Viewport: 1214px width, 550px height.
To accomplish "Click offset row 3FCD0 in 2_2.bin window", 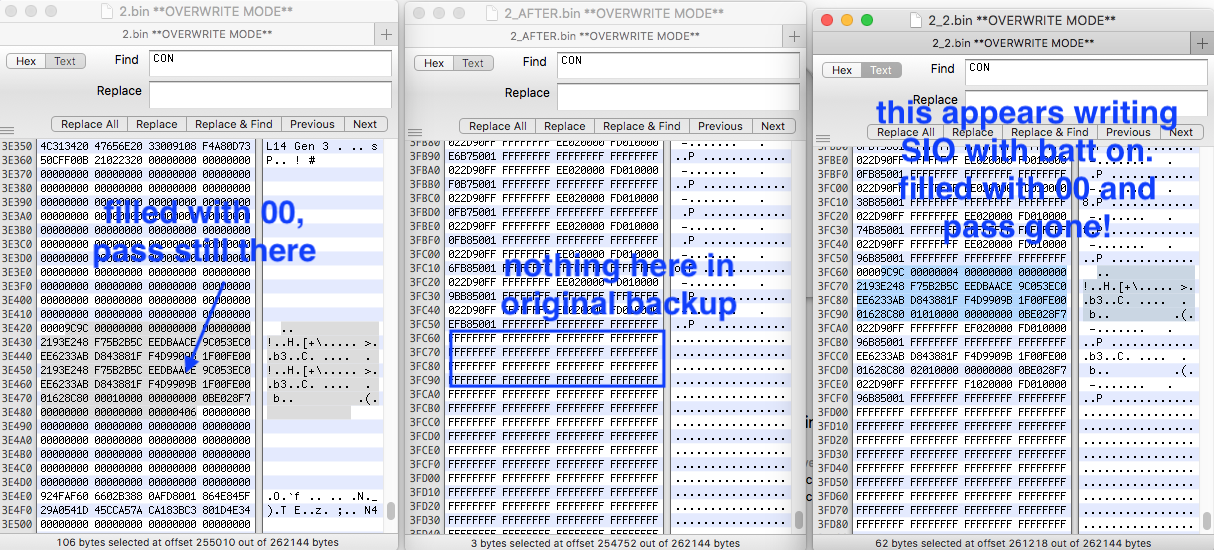I will pos(833,369).
